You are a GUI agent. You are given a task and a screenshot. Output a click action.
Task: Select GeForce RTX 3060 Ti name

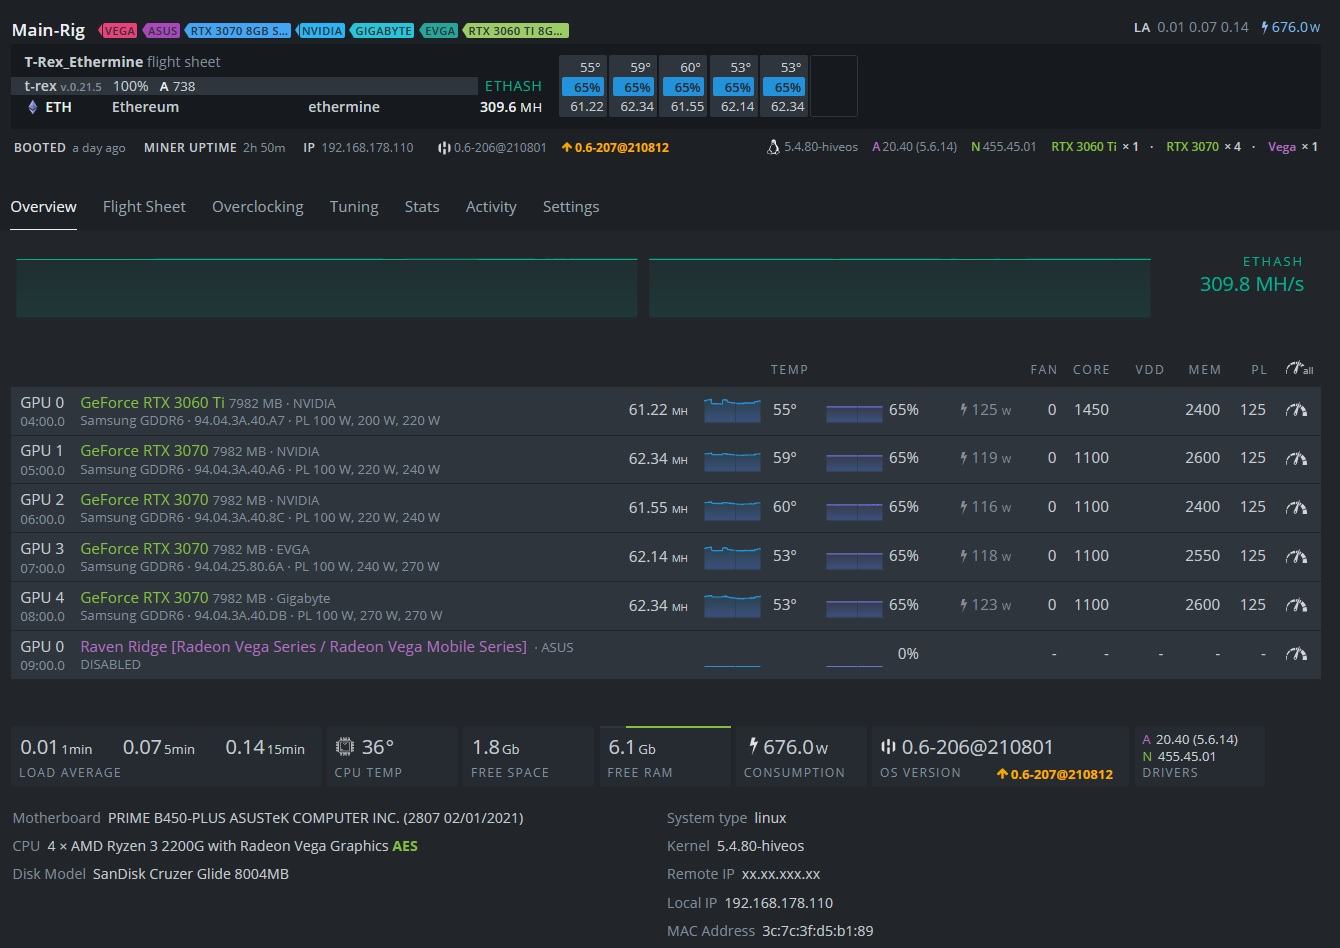pyautogui.click(x=152, y=403)
